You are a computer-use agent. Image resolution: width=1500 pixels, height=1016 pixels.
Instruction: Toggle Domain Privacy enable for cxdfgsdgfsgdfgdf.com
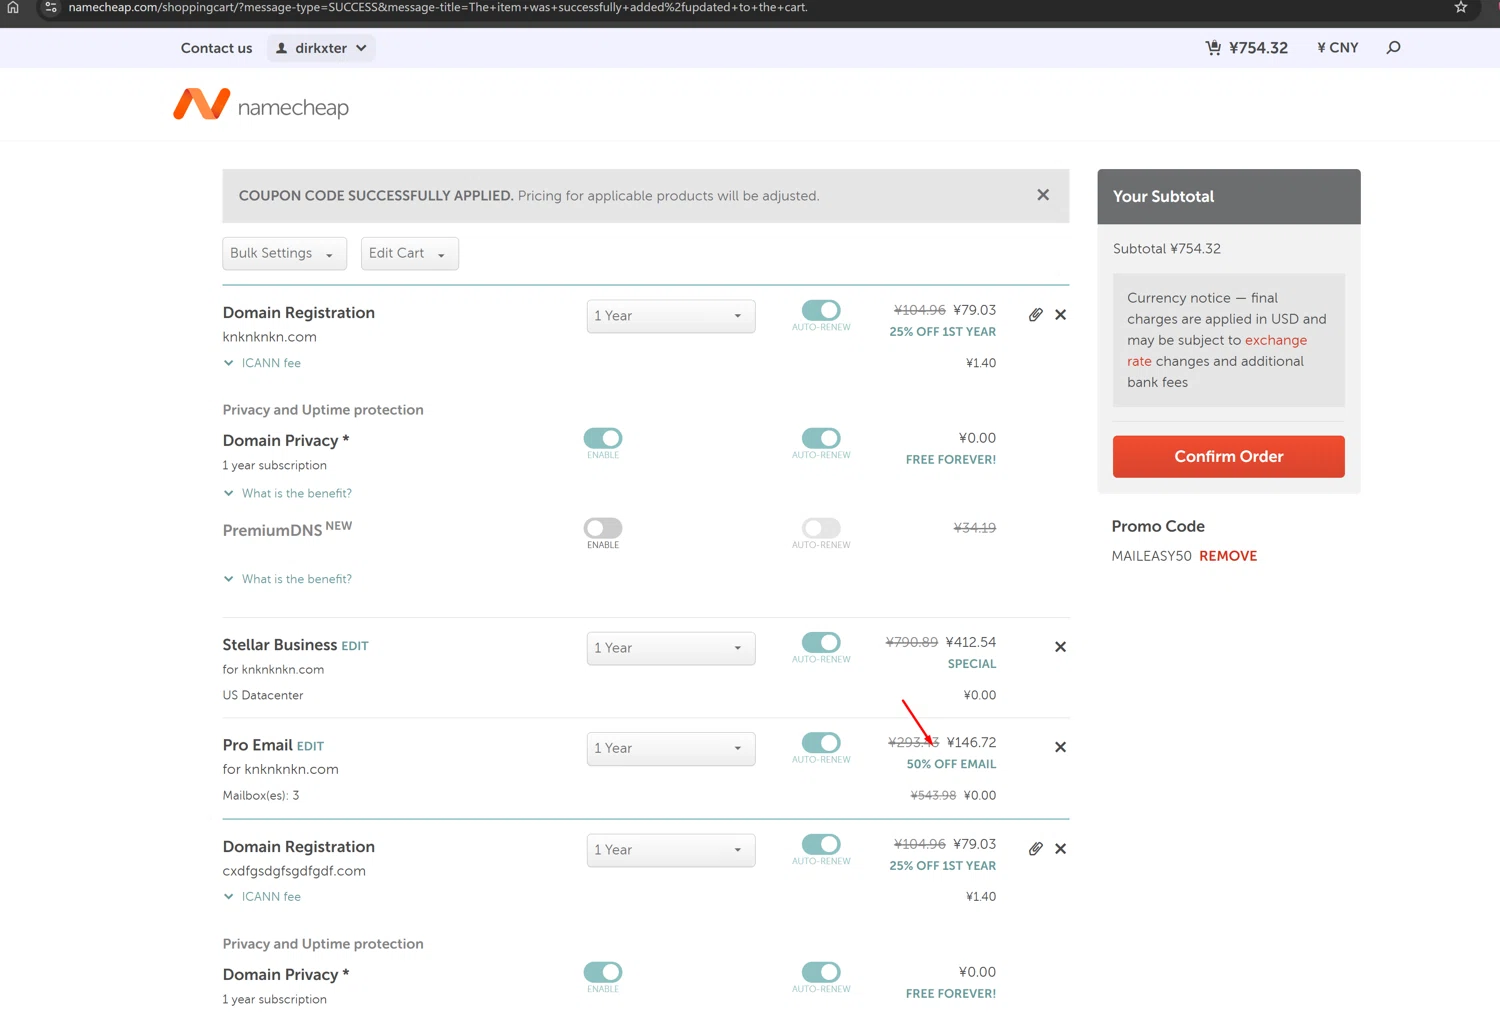click(x=603, y=972)
